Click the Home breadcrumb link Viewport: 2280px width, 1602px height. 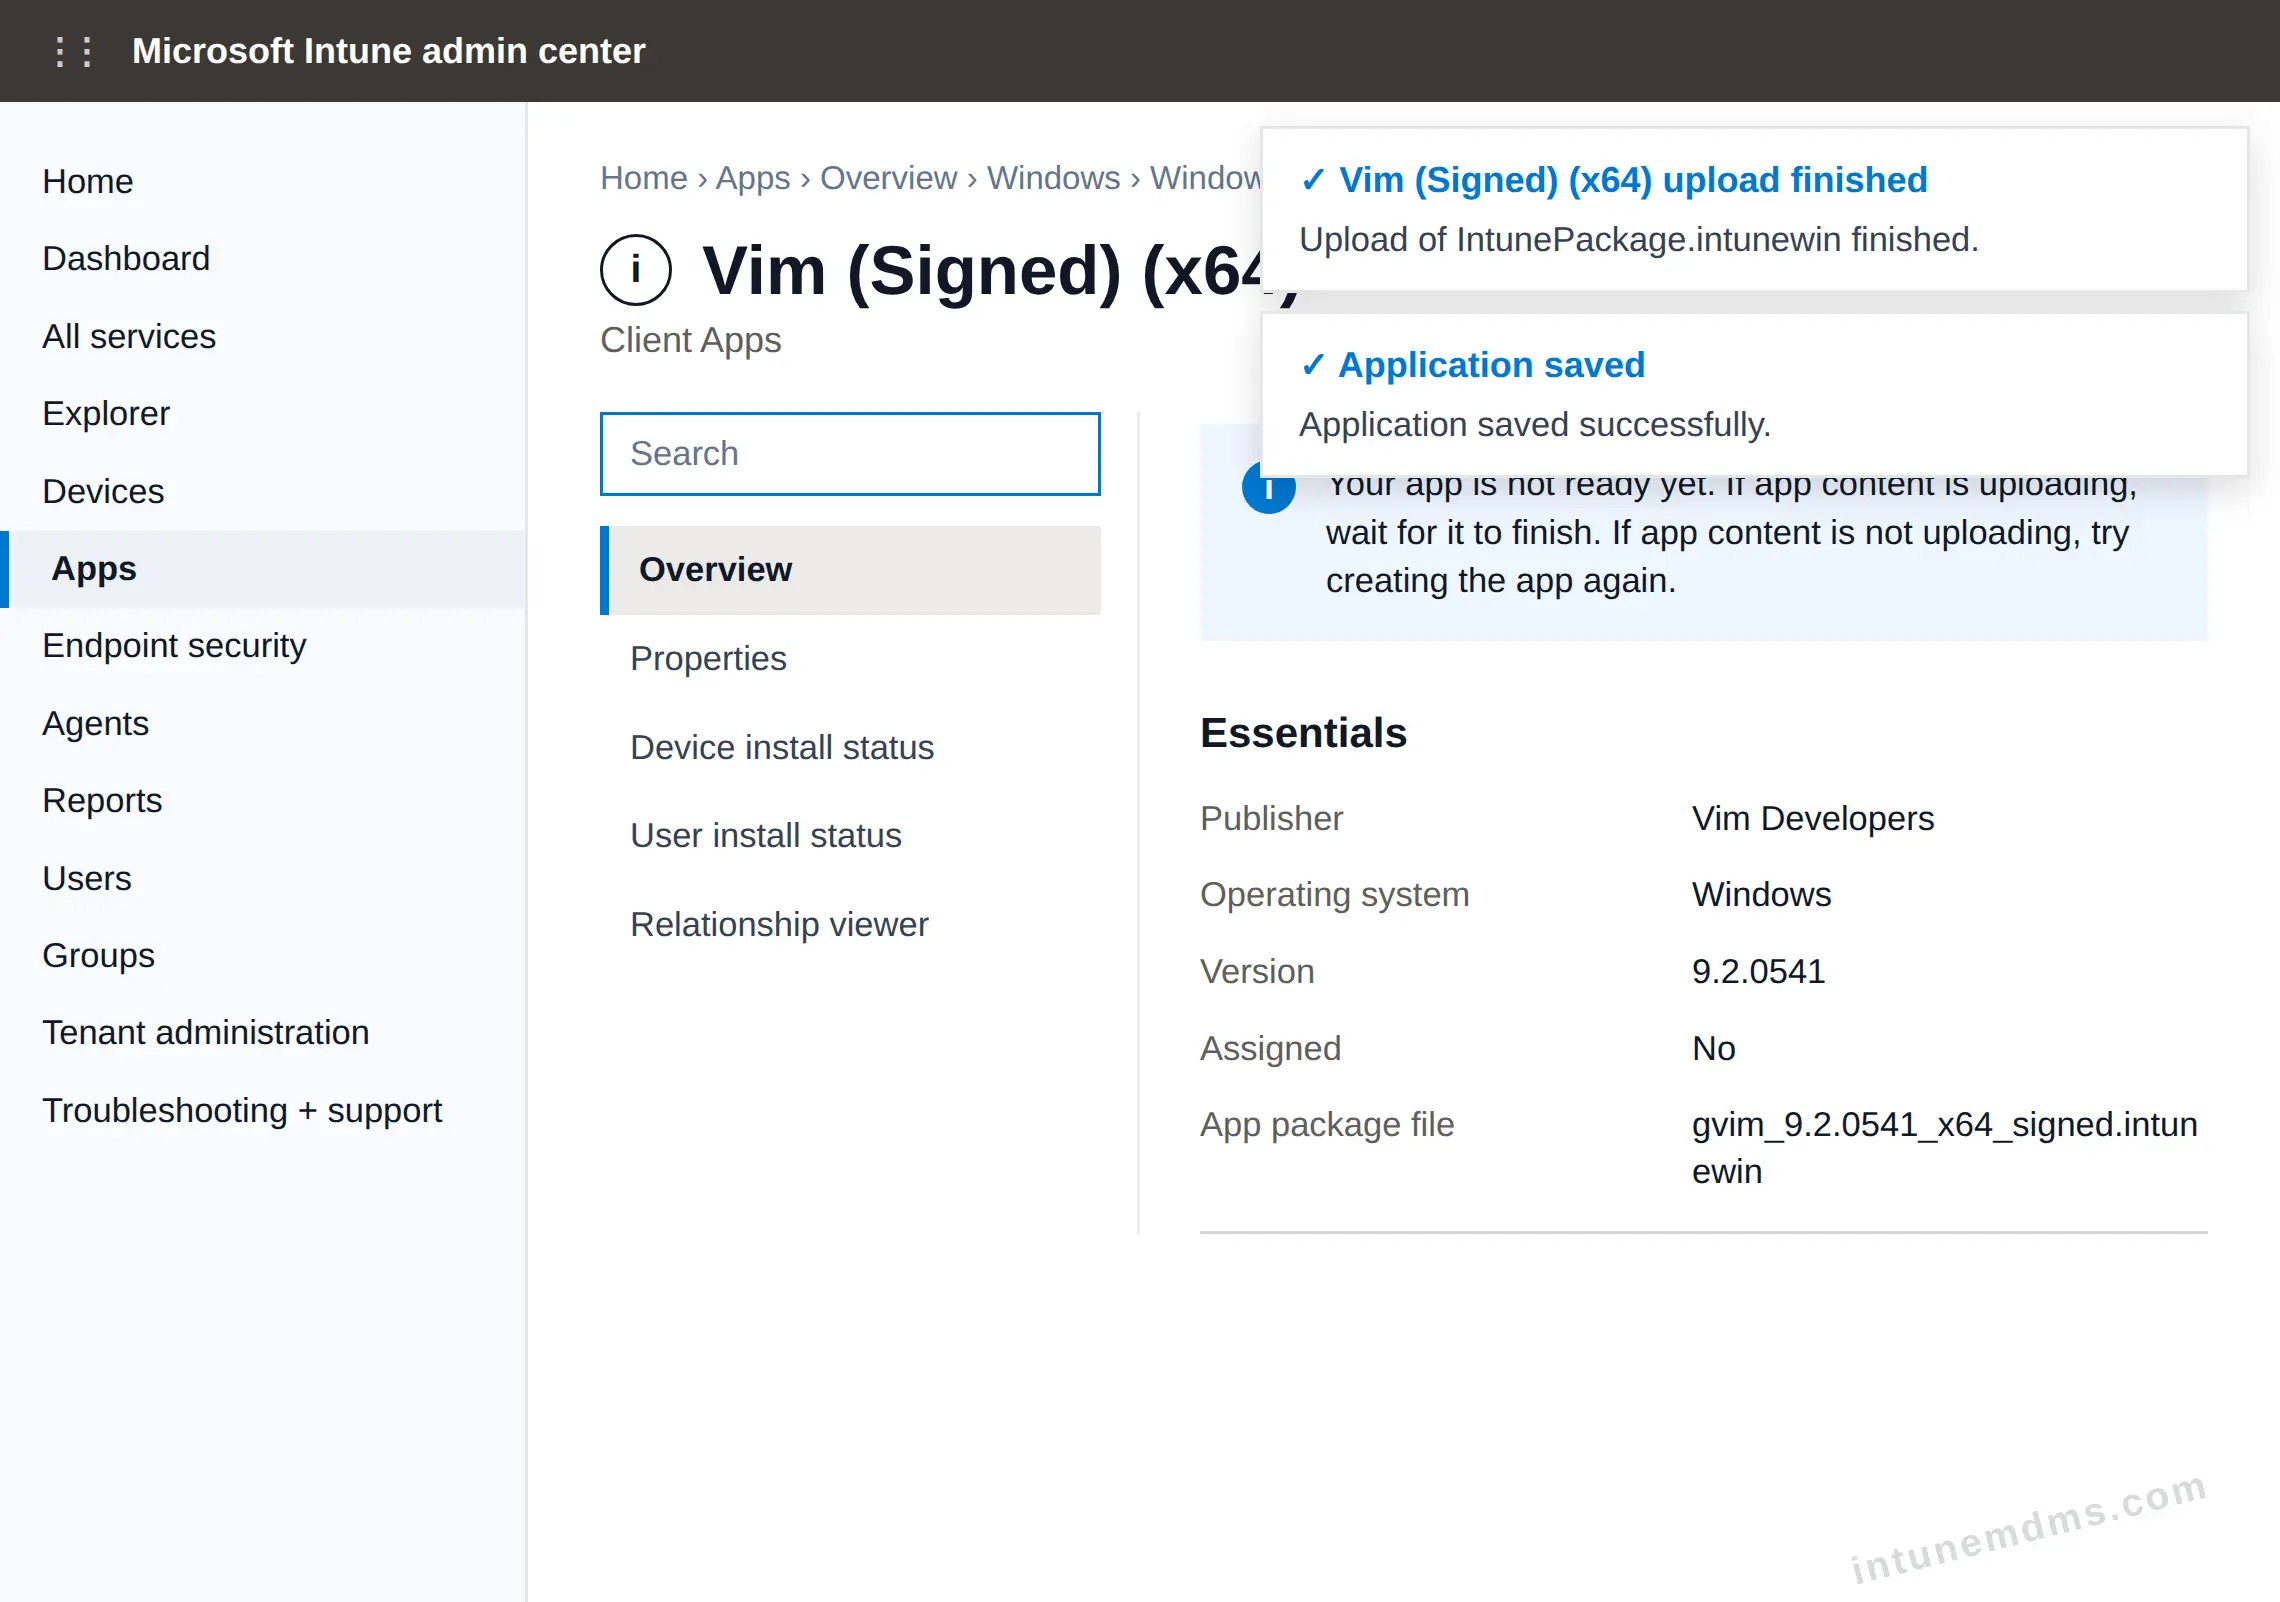(x=644, y=177)
